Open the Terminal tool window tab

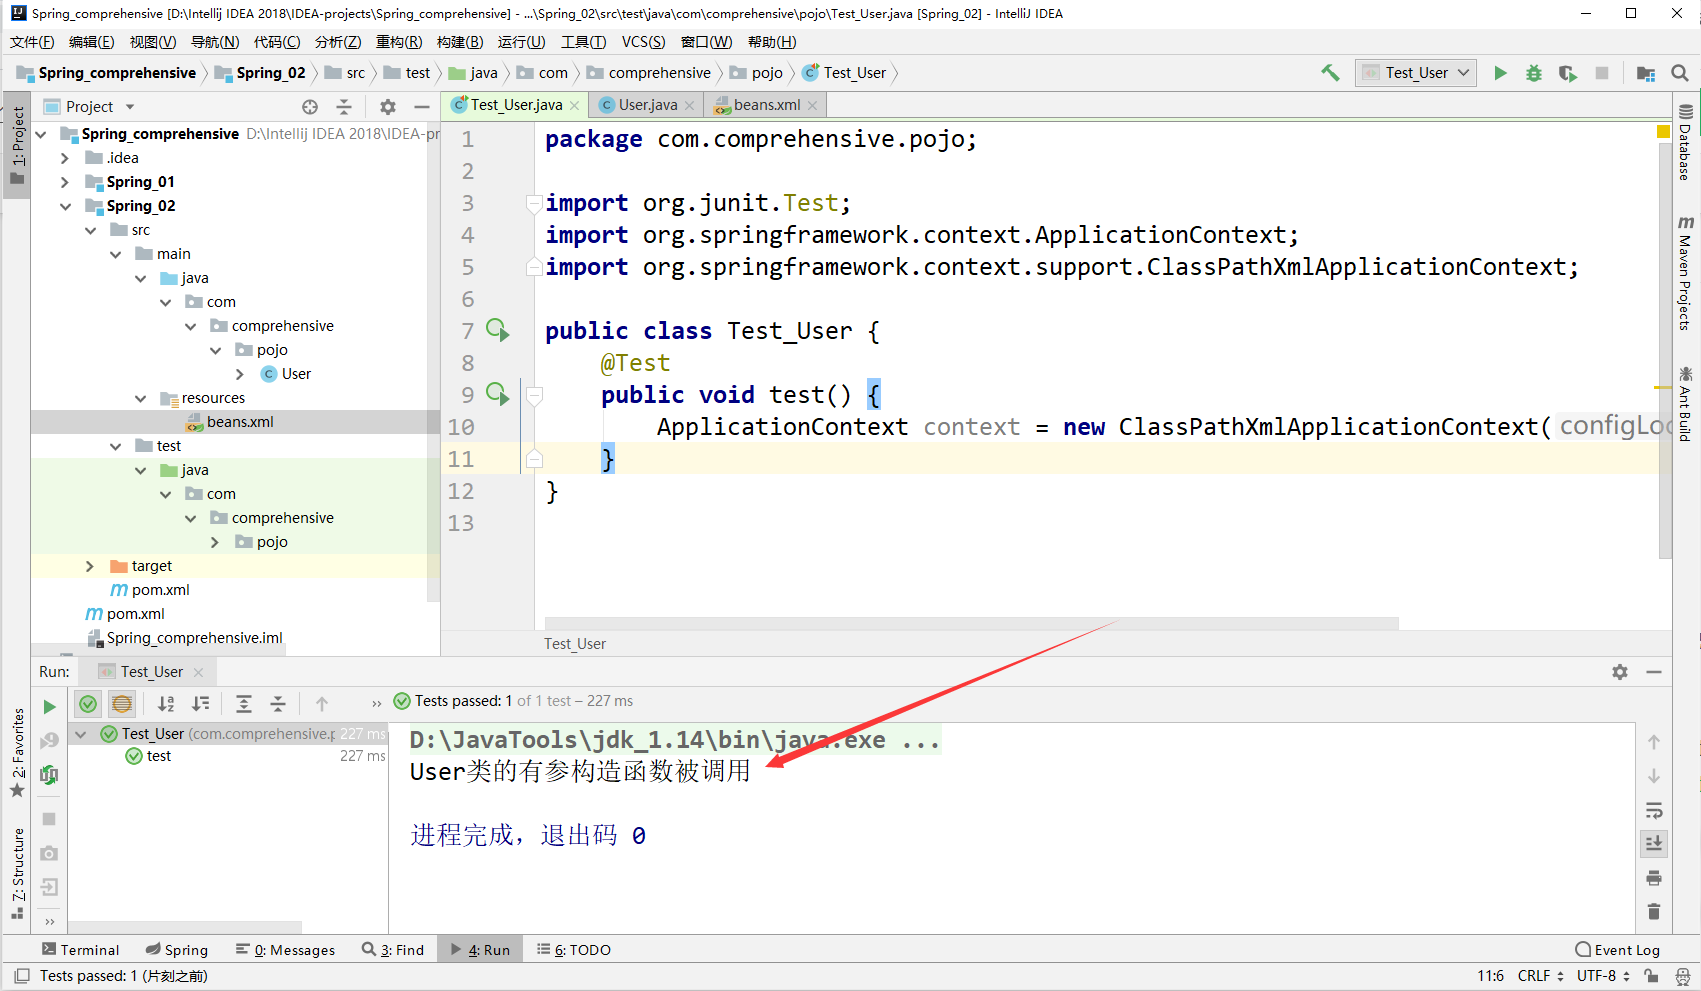80,950
